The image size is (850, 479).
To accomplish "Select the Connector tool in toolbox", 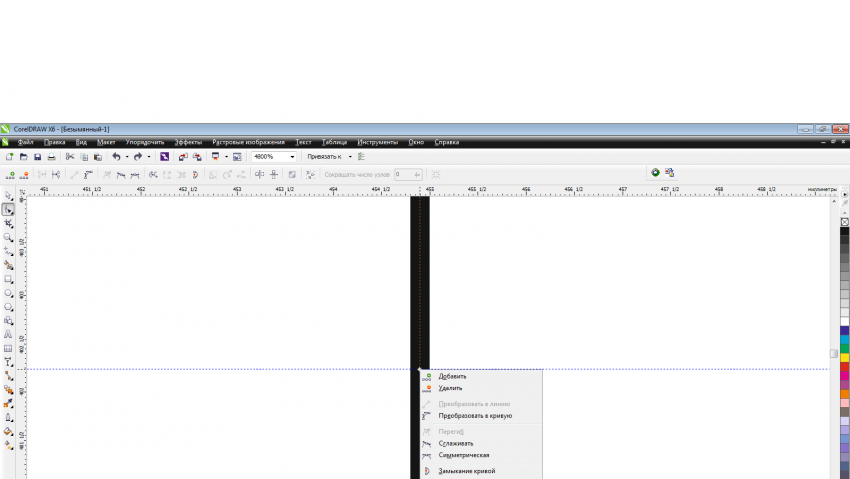I will click(8, 376).
